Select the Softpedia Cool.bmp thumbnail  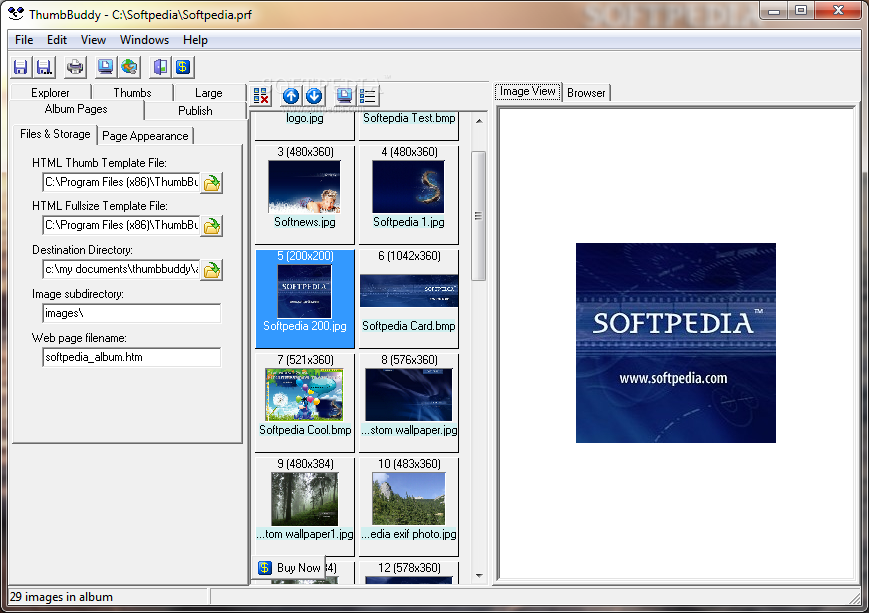click(304, 402)
